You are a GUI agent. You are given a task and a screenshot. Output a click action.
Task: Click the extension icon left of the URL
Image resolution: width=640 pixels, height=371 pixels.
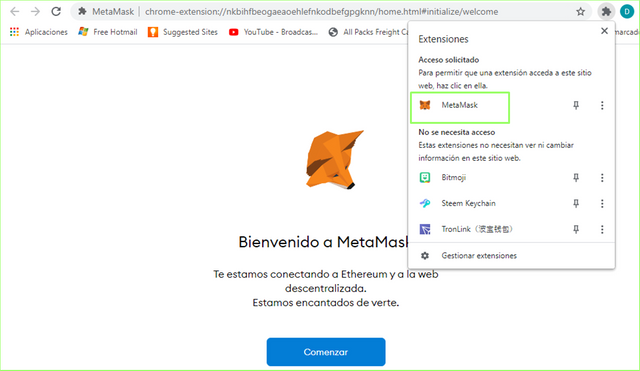point(82,11)
